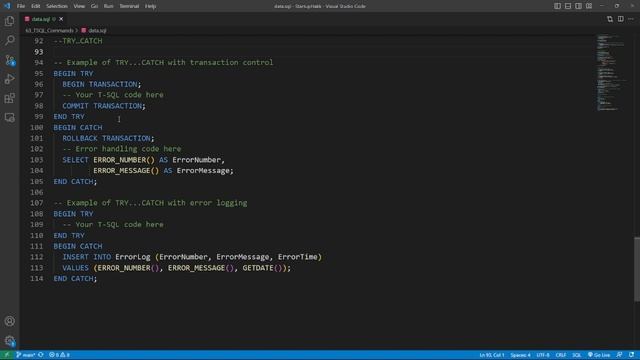
Task: Click the main branch indicator in status bar
Action: [25, 355]
